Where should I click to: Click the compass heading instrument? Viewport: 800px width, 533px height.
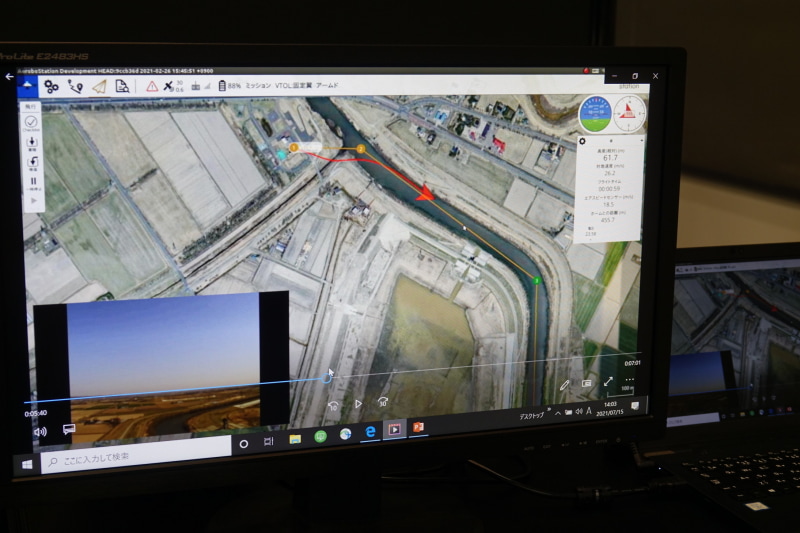coord(630,112)
